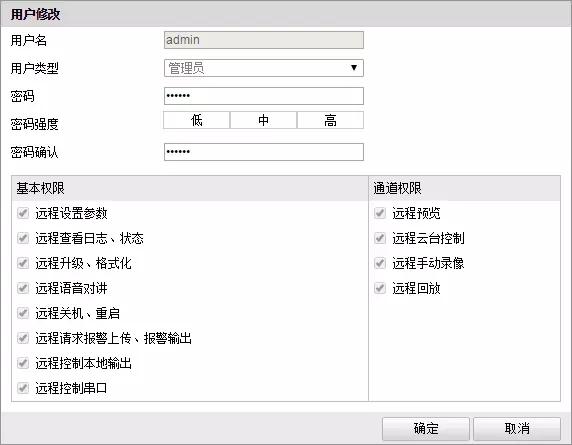Toggle 远程升级、格式化 checkbox
This screenshot has height=445, width=572.
(23, 263)
